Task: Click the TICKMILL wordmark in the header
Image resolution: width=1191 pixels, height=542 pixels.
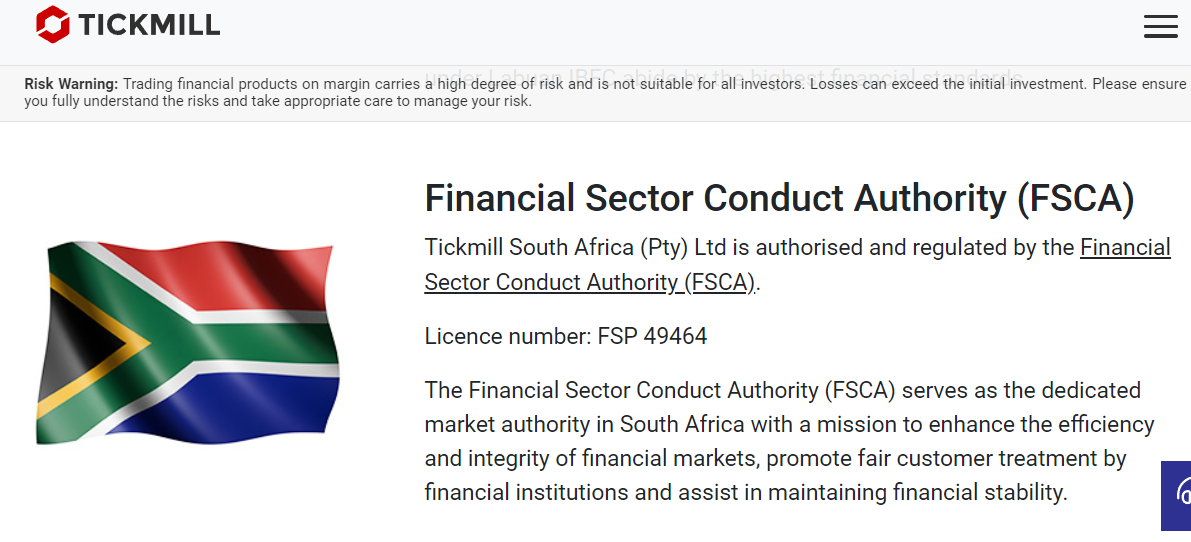Action: click(x=149, y=26)
